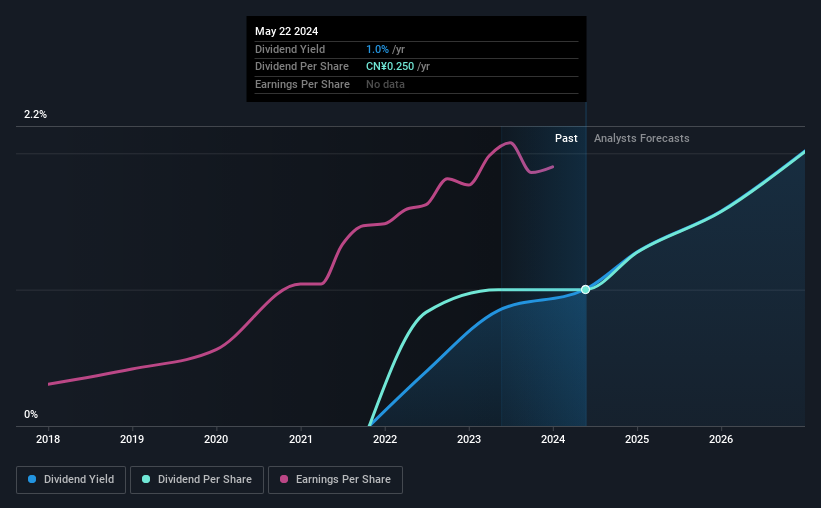Image resolution: width=821 pixels, height=508 pixels.
Task: Click the 2024 x-axis label
Action: coord(553,439)
